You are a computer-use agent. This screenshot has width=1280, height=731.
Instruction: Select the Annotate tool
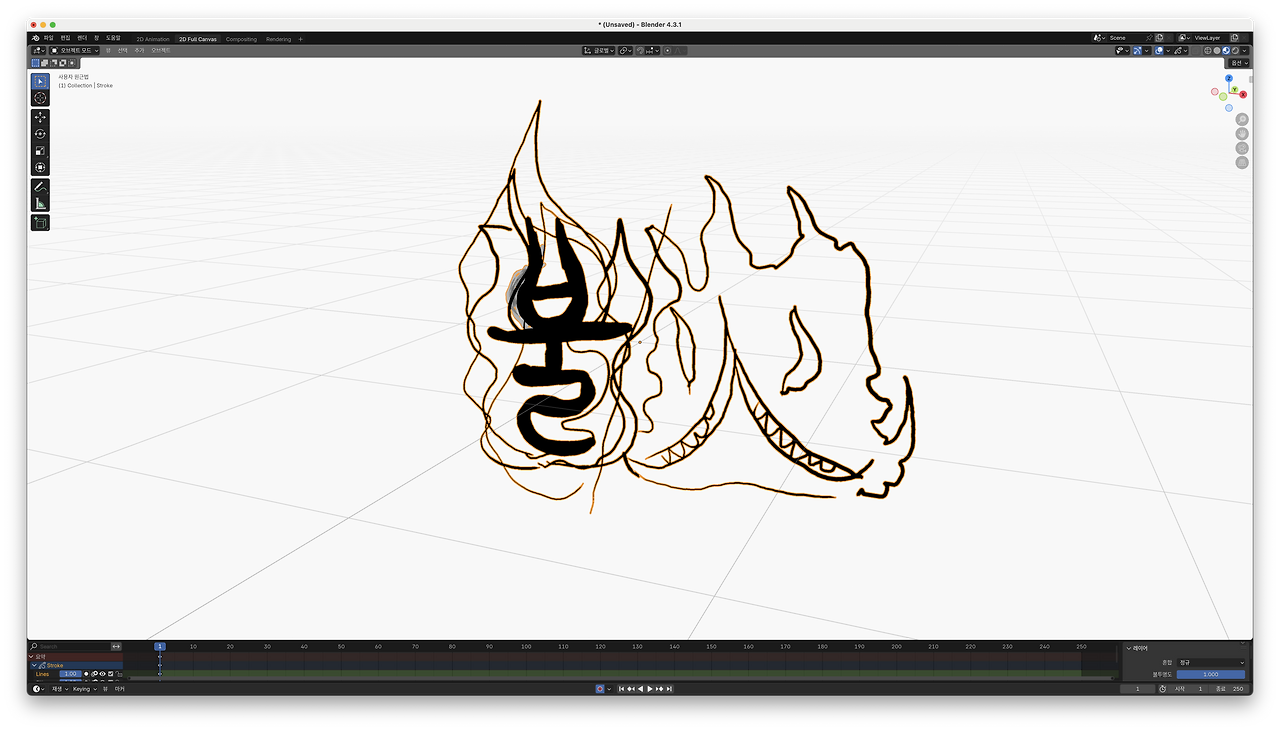pos(40,187)
